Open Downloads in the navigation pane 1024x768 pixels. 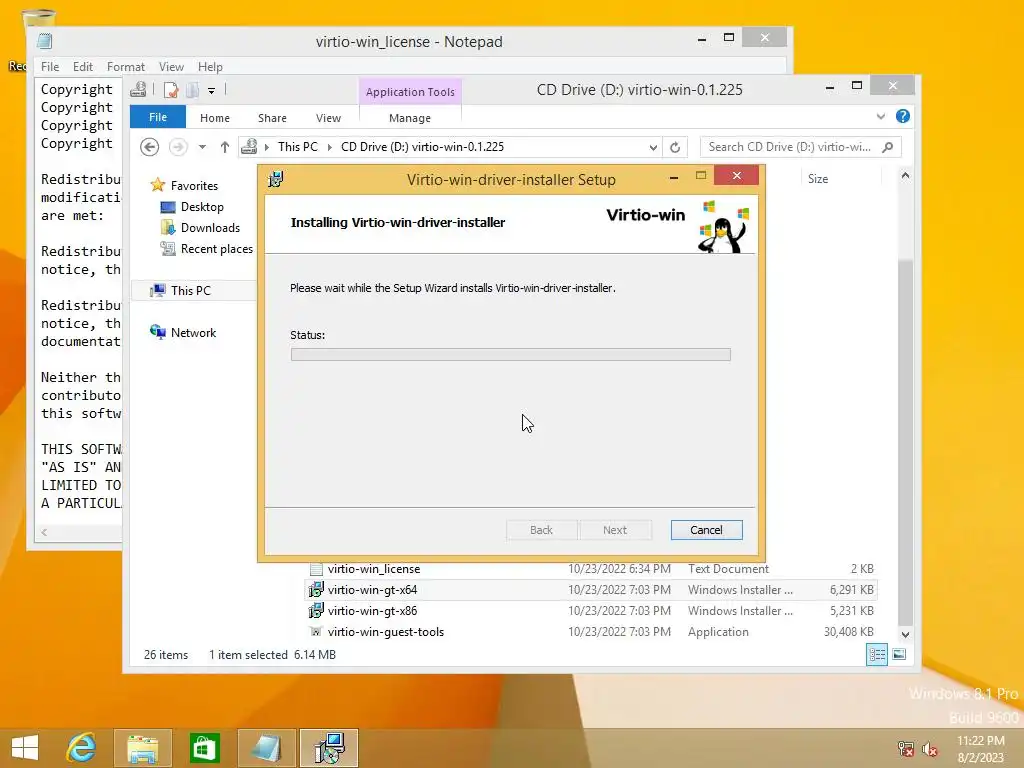tap(210, 227)
